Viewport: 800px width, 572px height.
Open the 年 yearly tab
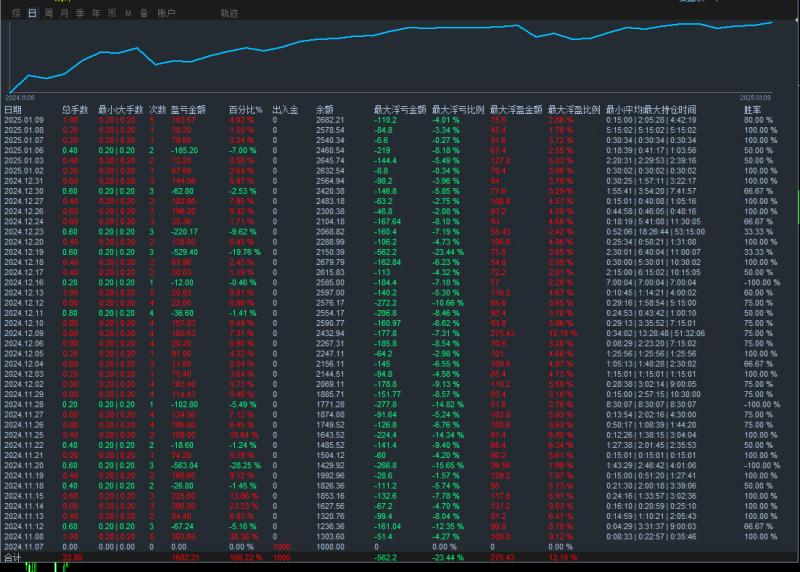(x=96, y=14)
